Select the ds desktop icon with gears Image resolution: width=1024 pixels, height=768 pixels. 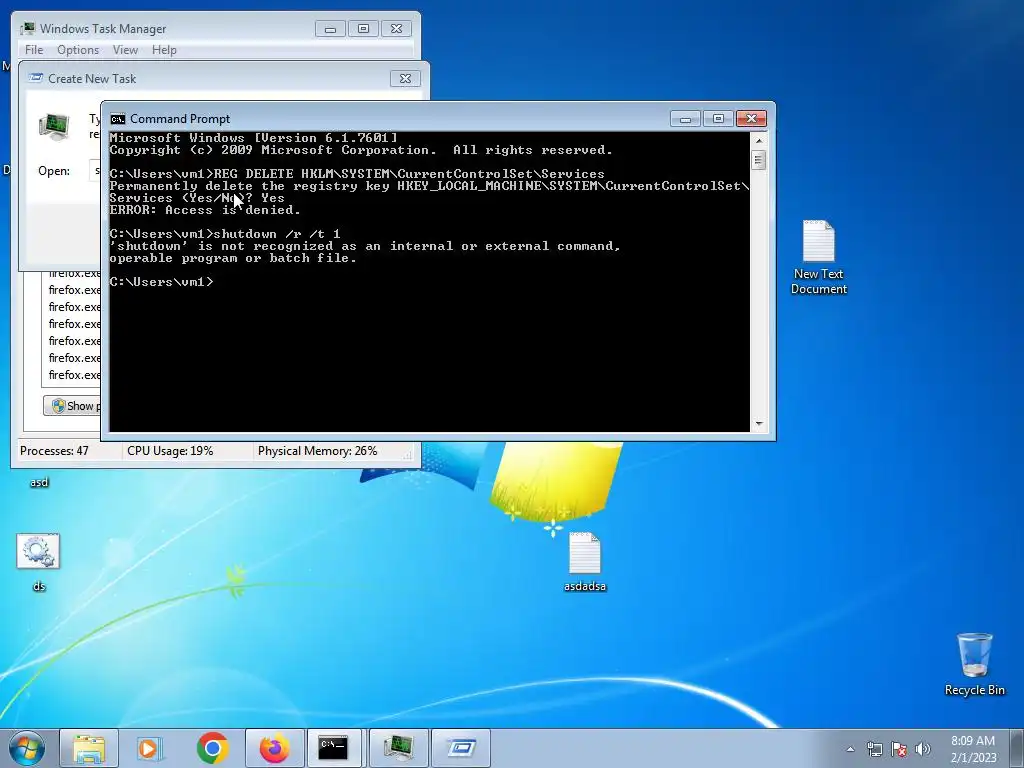click(39, 562)
